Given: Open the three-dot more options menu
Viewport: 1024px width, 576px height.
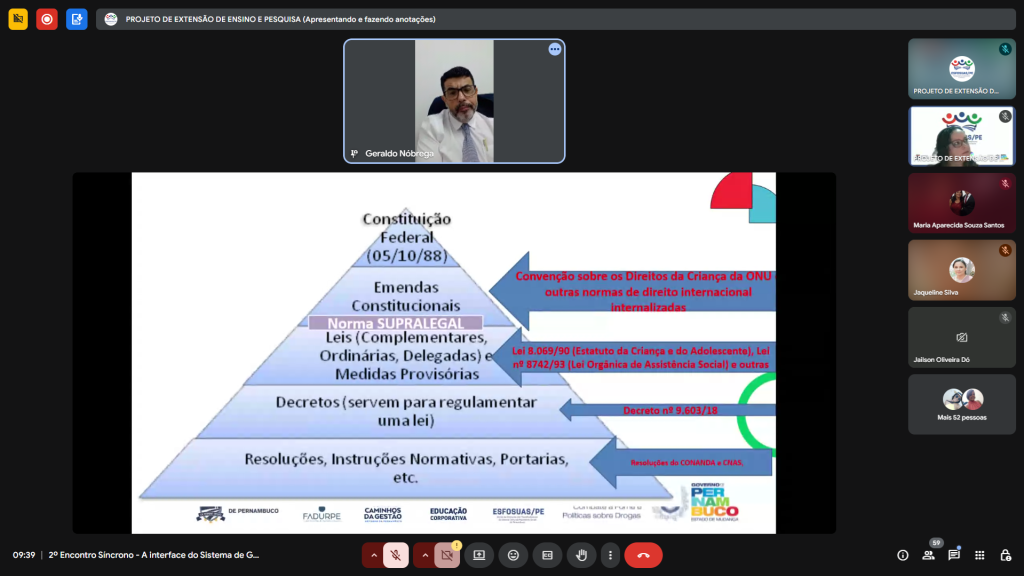Looking at the screenshot, I should tap(609, 555).
